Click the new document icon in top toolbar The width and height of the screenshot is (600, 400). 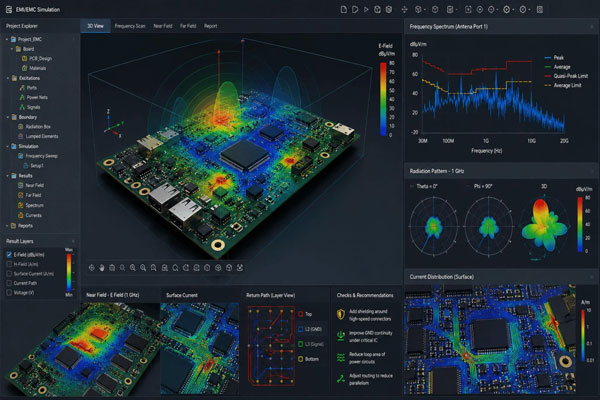click(344, 10)
